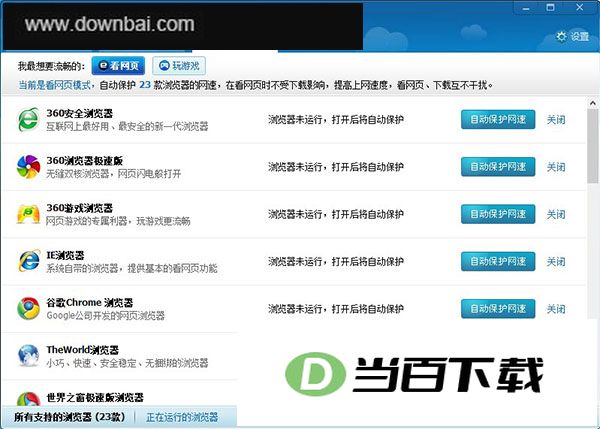Select the 360游戏浏览器 title text
Viewport: 600px width, 429px height.
(80, 208)
